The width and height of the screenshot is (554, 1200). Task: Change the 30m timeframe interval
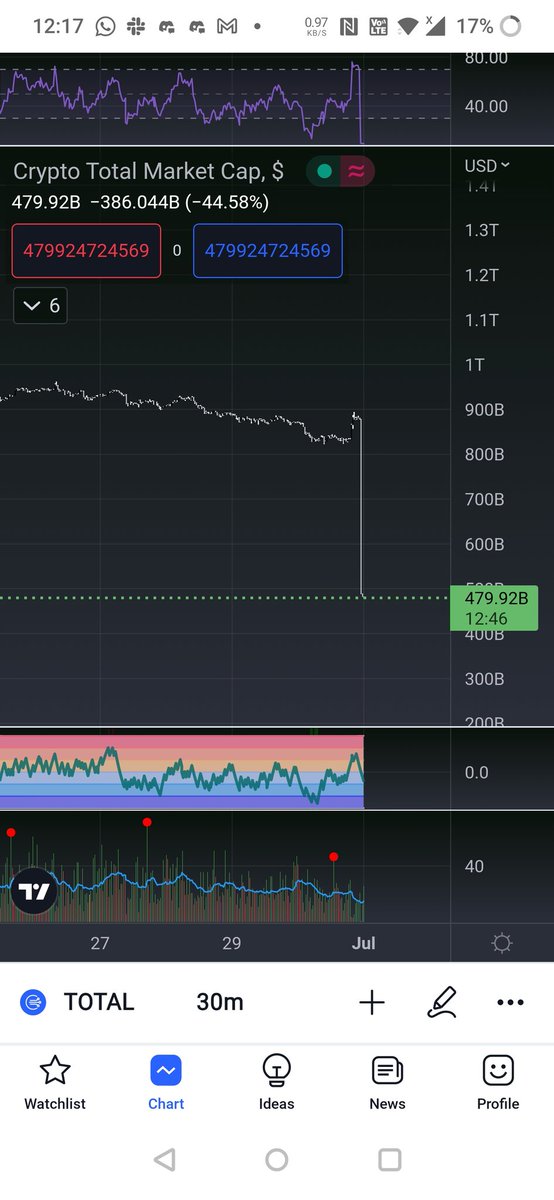tap(220, 1002)
